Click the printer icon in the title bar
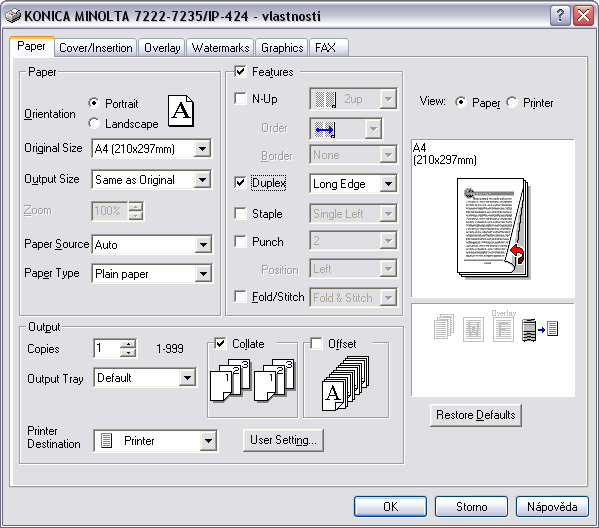 coord(13,16)
